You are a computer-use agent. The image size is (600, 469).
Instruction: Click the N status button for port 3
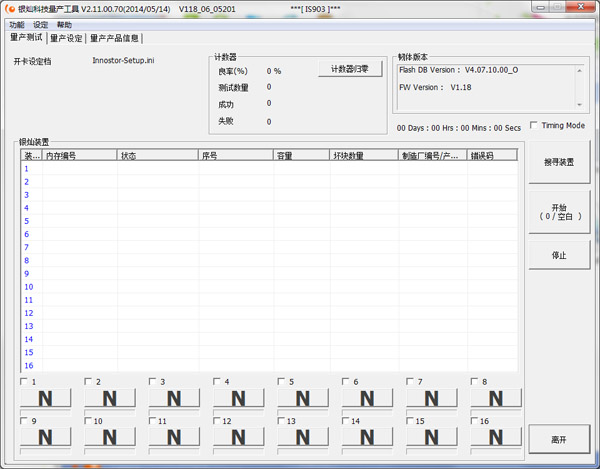click(174, 398)
